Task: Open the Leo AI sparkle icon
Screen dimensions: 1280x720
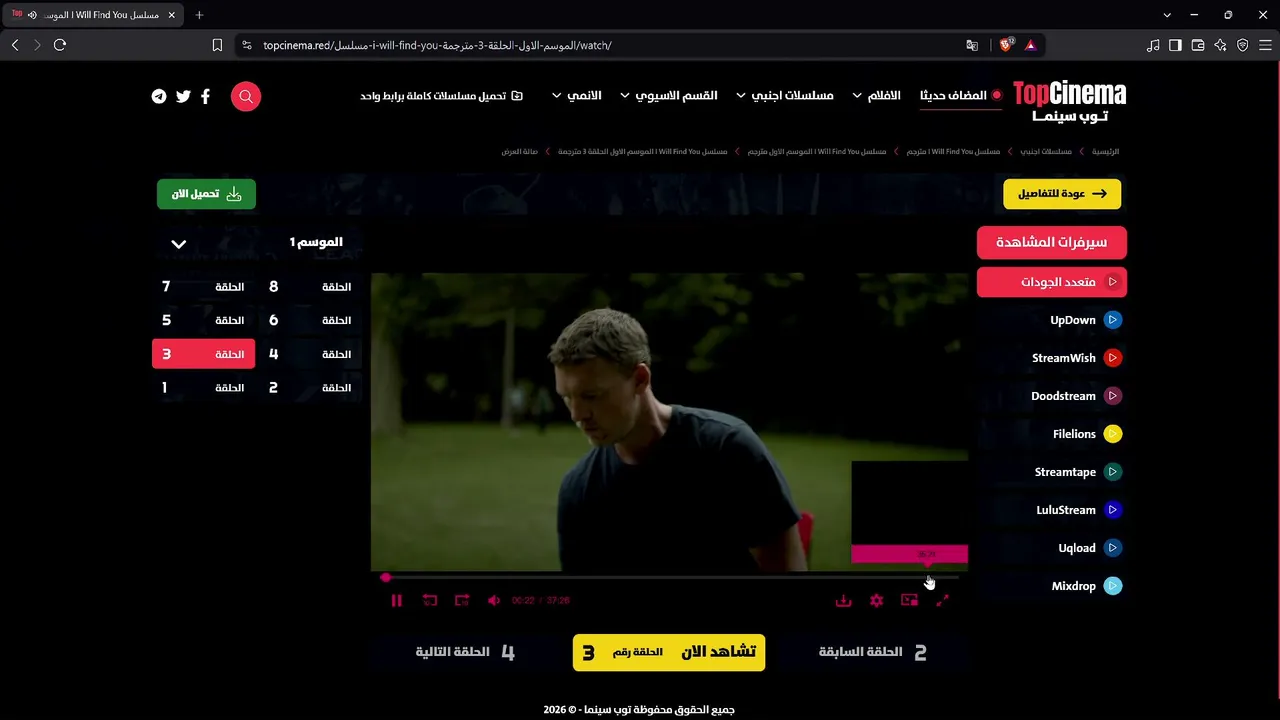Action: tap(1220, 45)
